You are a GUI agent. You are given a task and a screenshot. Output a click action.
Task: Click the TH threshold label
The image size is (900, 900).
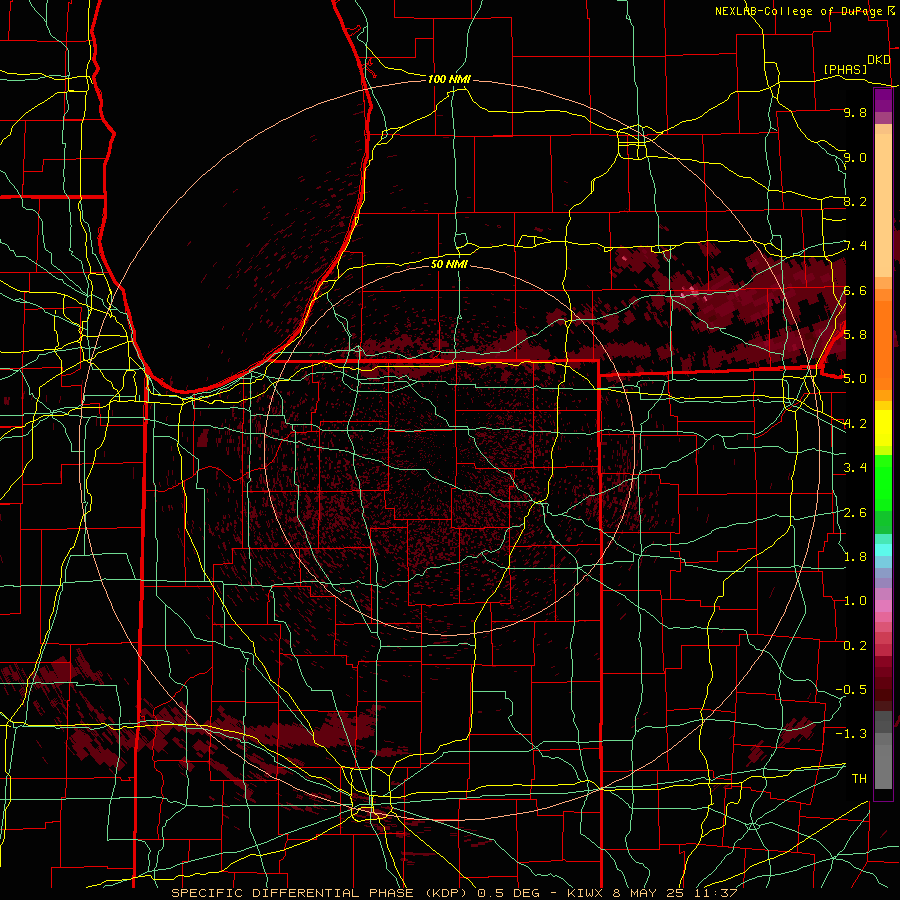pyautogui.click(x=859, y=778)
